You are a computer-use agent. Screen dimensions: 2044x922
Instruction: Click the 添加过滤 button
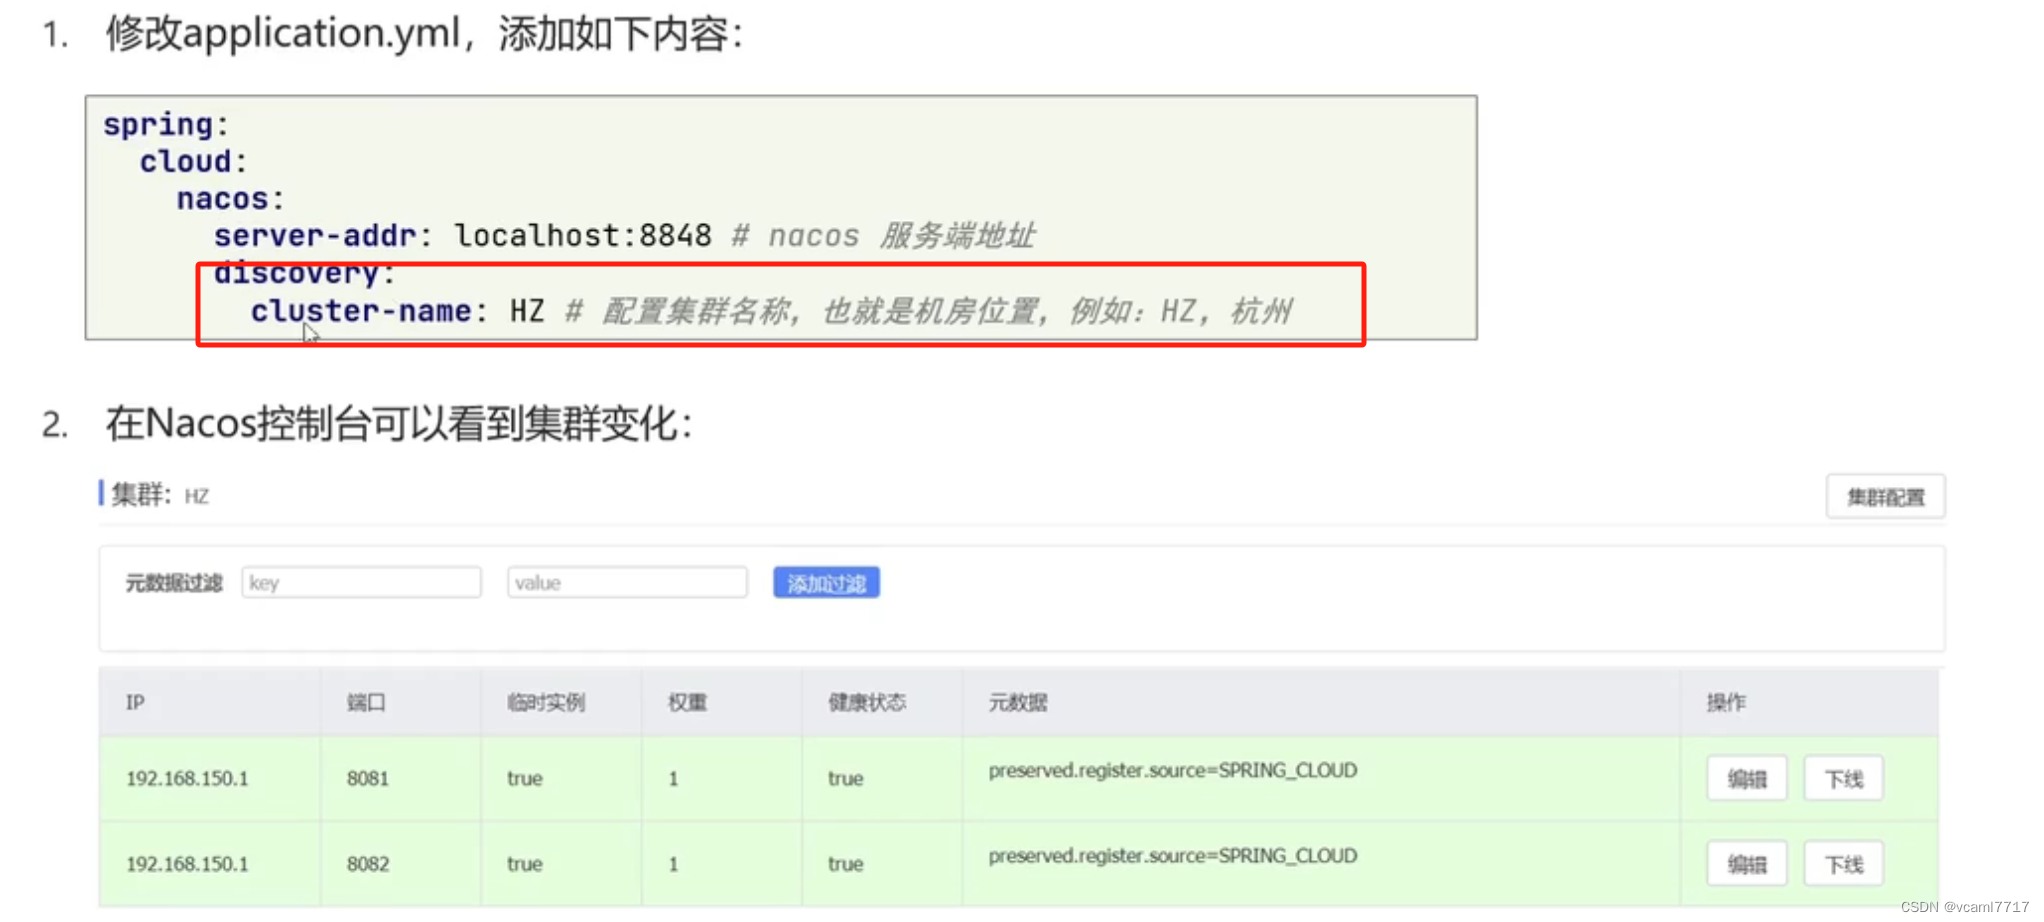tap(826, 583)
